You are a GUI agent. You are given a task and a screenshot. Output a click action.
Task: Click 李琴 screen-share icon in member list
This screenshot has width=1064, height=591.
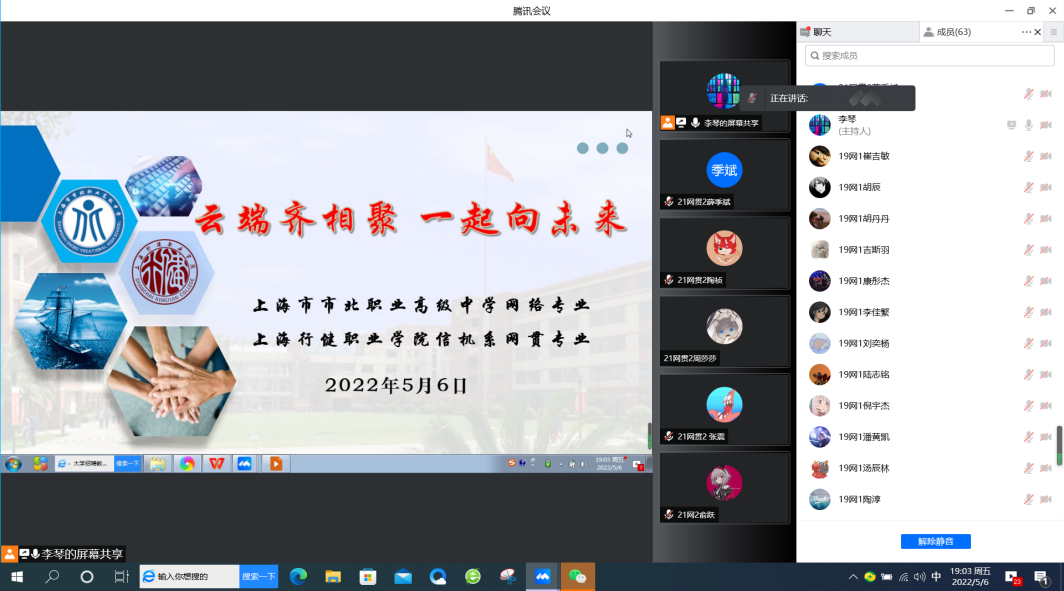pos(1011,125)
